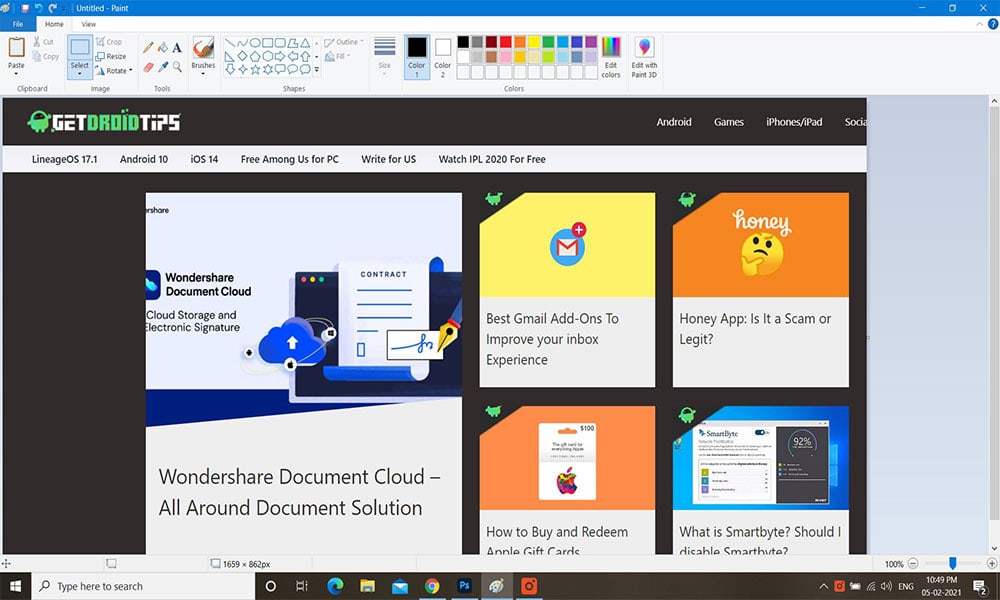Click the Windows Start button
The image size is (1000, 600).
point(15,586)
